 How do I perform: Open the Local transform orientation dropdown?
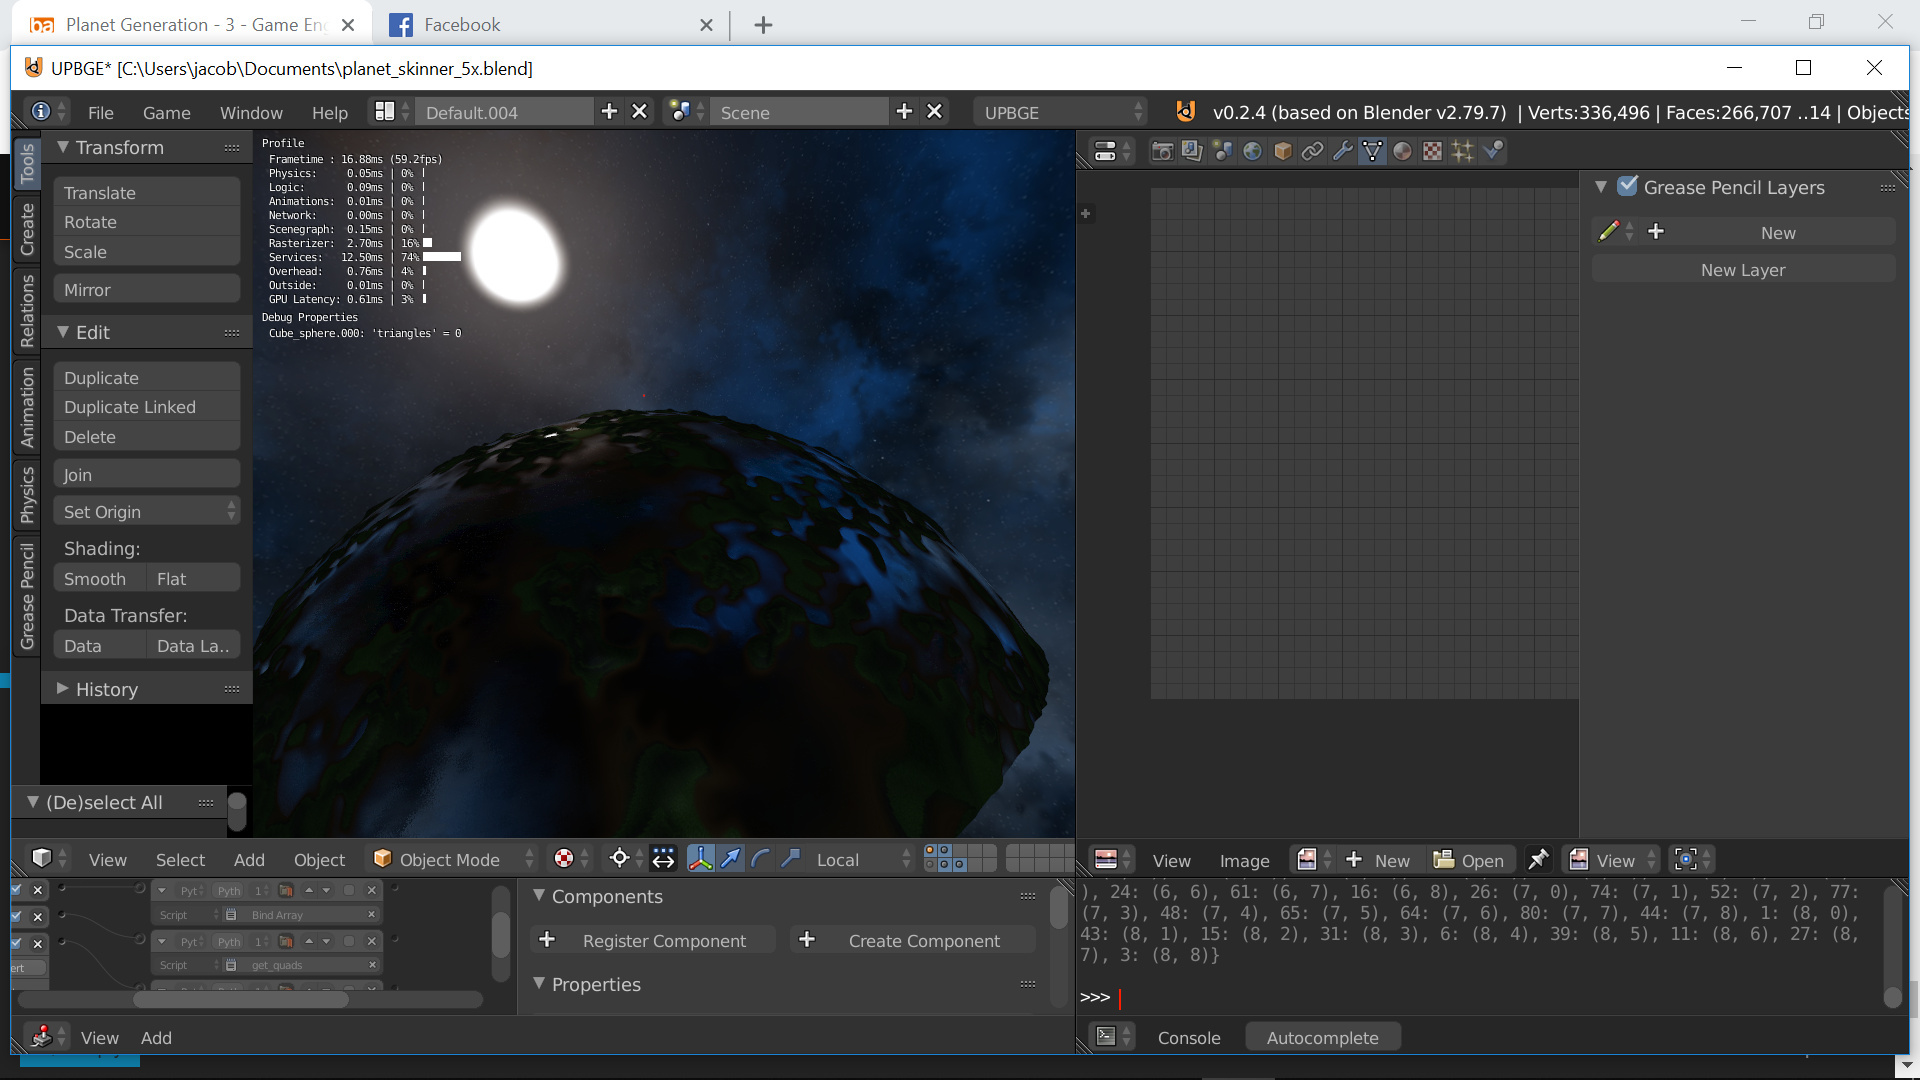coord(862,859)
